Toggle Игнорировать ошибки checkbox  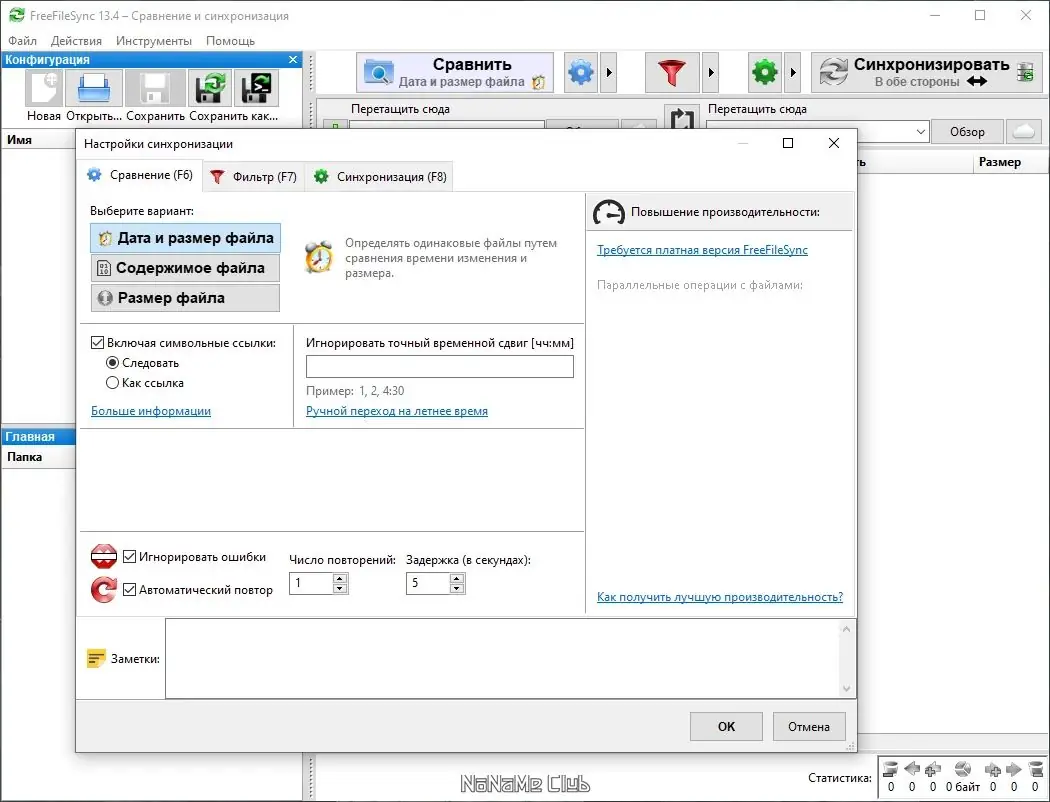tap(130, 556)
